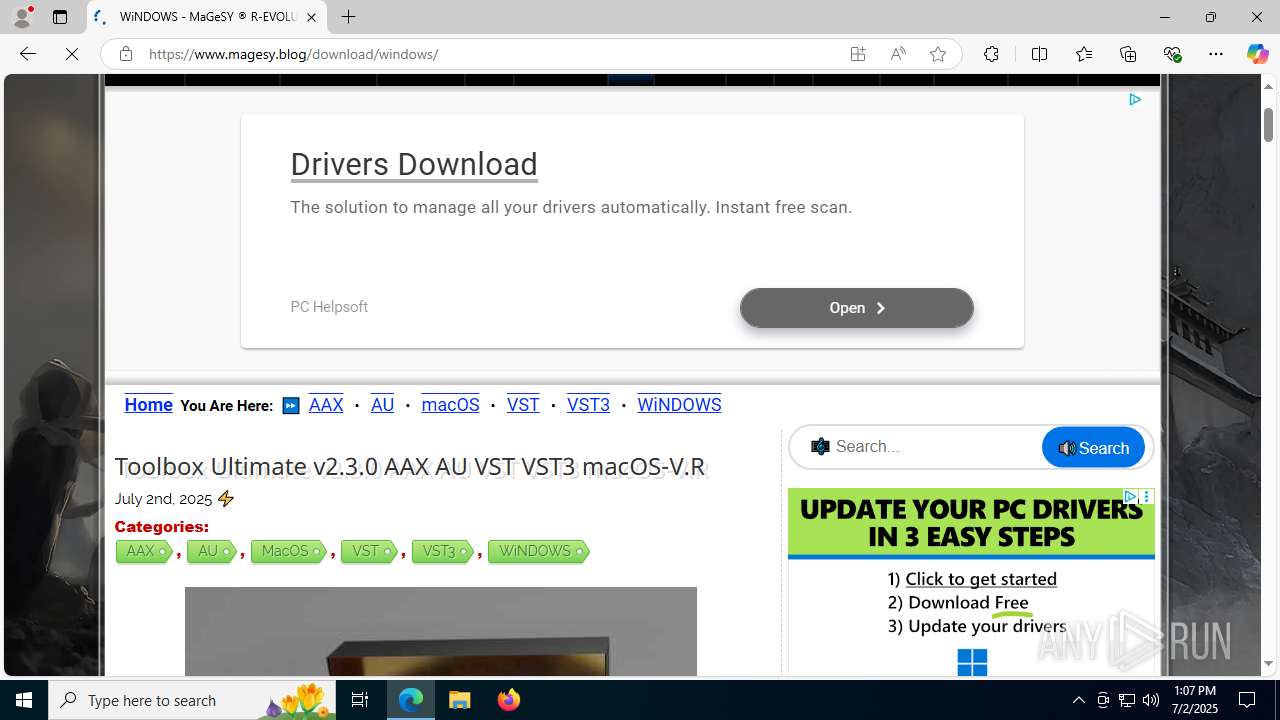This screenshot has height=720, width=1280.
Task: Go back to previous page
Action: pos(28,54)
